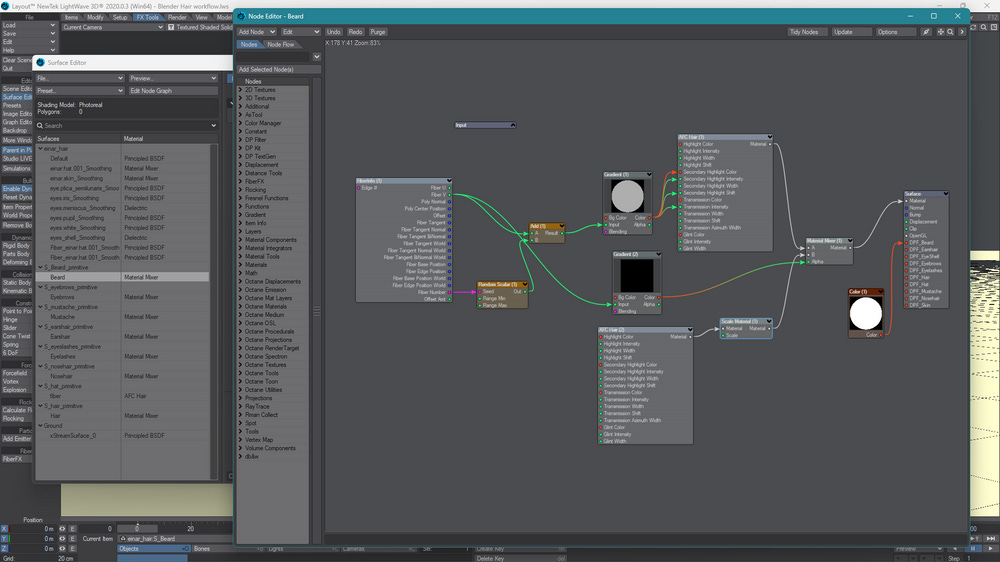Switch to the FX Tools tab
The image size is (1000, 562).
pyautogui.click(x=148, y=17)
